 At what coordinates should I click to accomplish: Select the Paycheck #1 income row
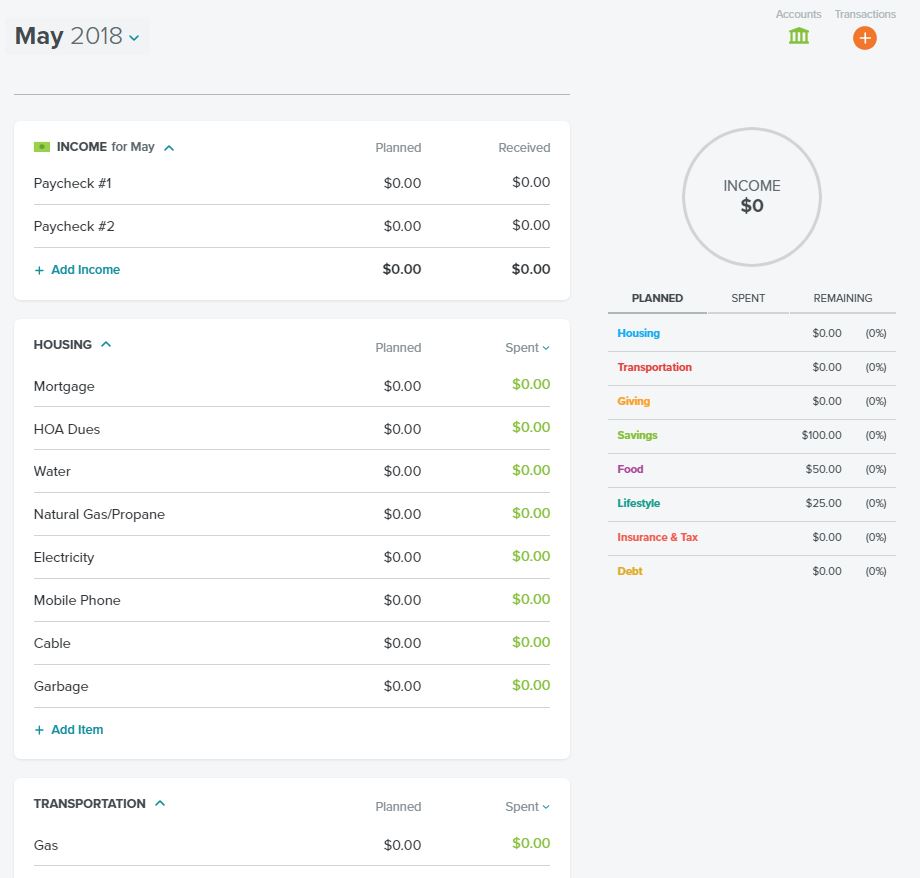coord(292,183)
